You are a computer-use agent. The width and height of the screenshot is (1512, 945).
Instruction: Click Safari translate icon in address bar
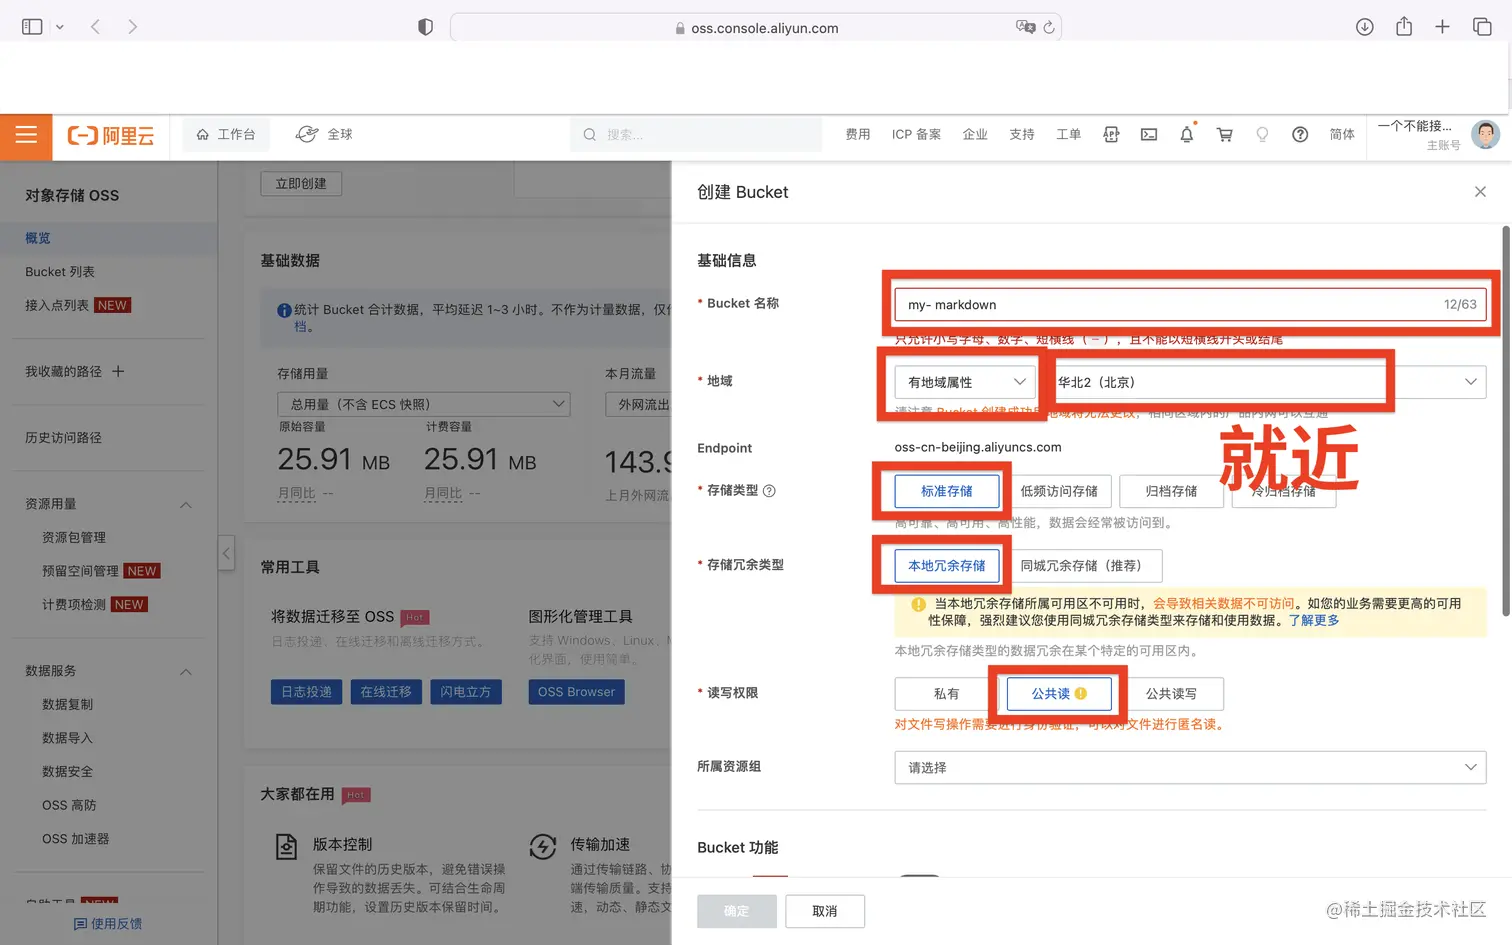pyautogui.click(x=1025, y=27)
